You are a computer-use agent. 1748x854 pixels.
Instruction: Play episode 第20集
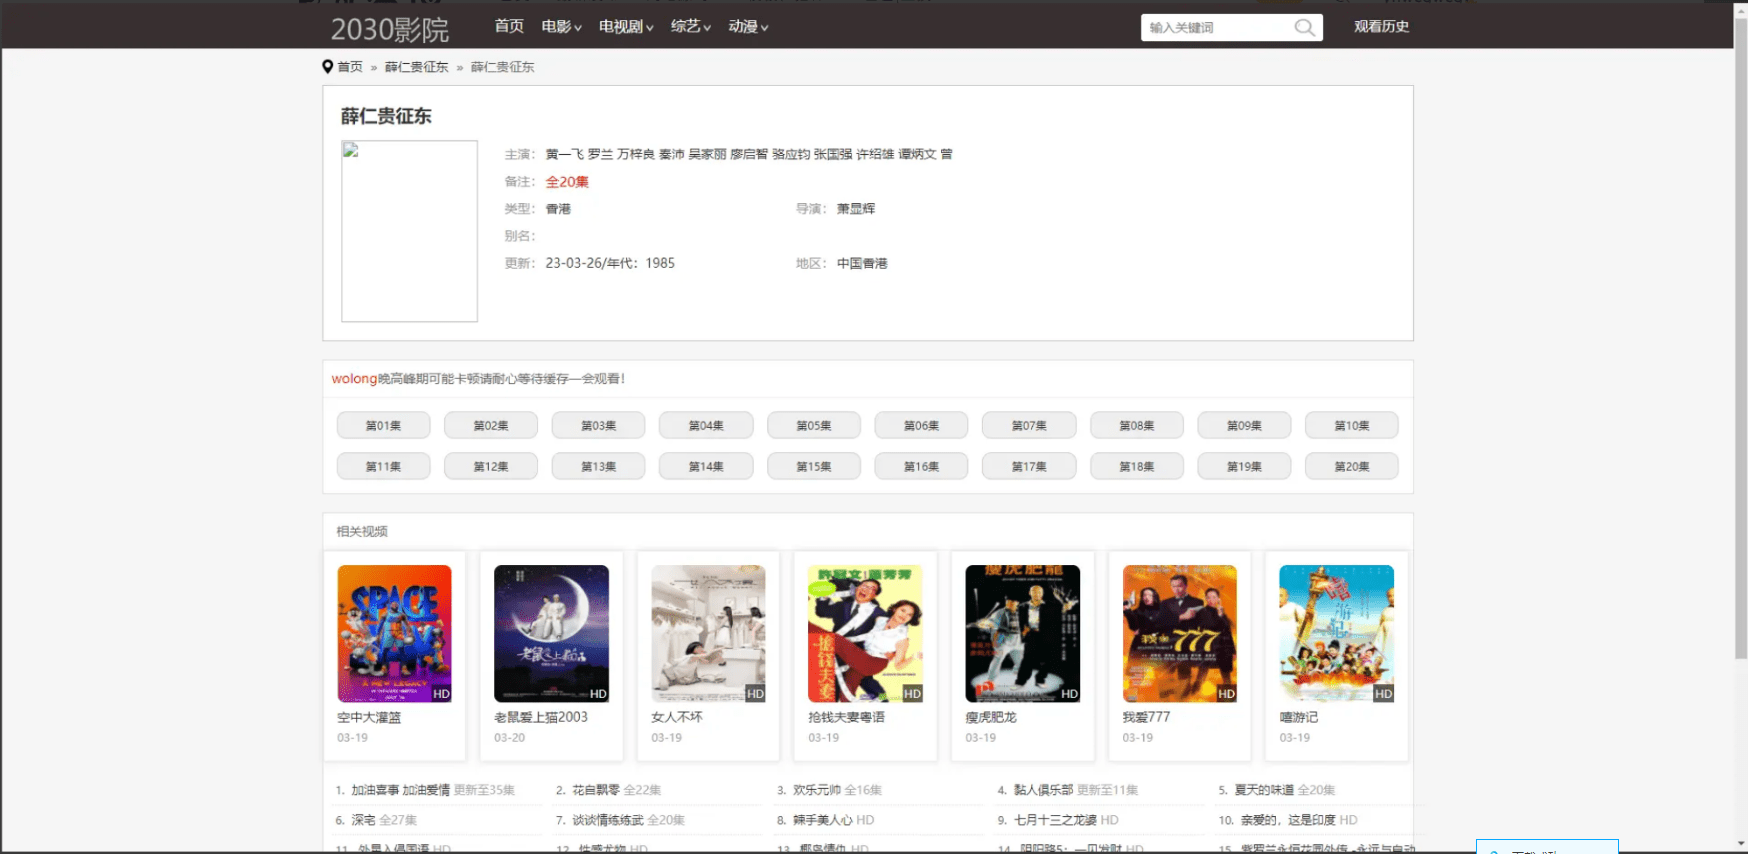[x=1351, y=466]
